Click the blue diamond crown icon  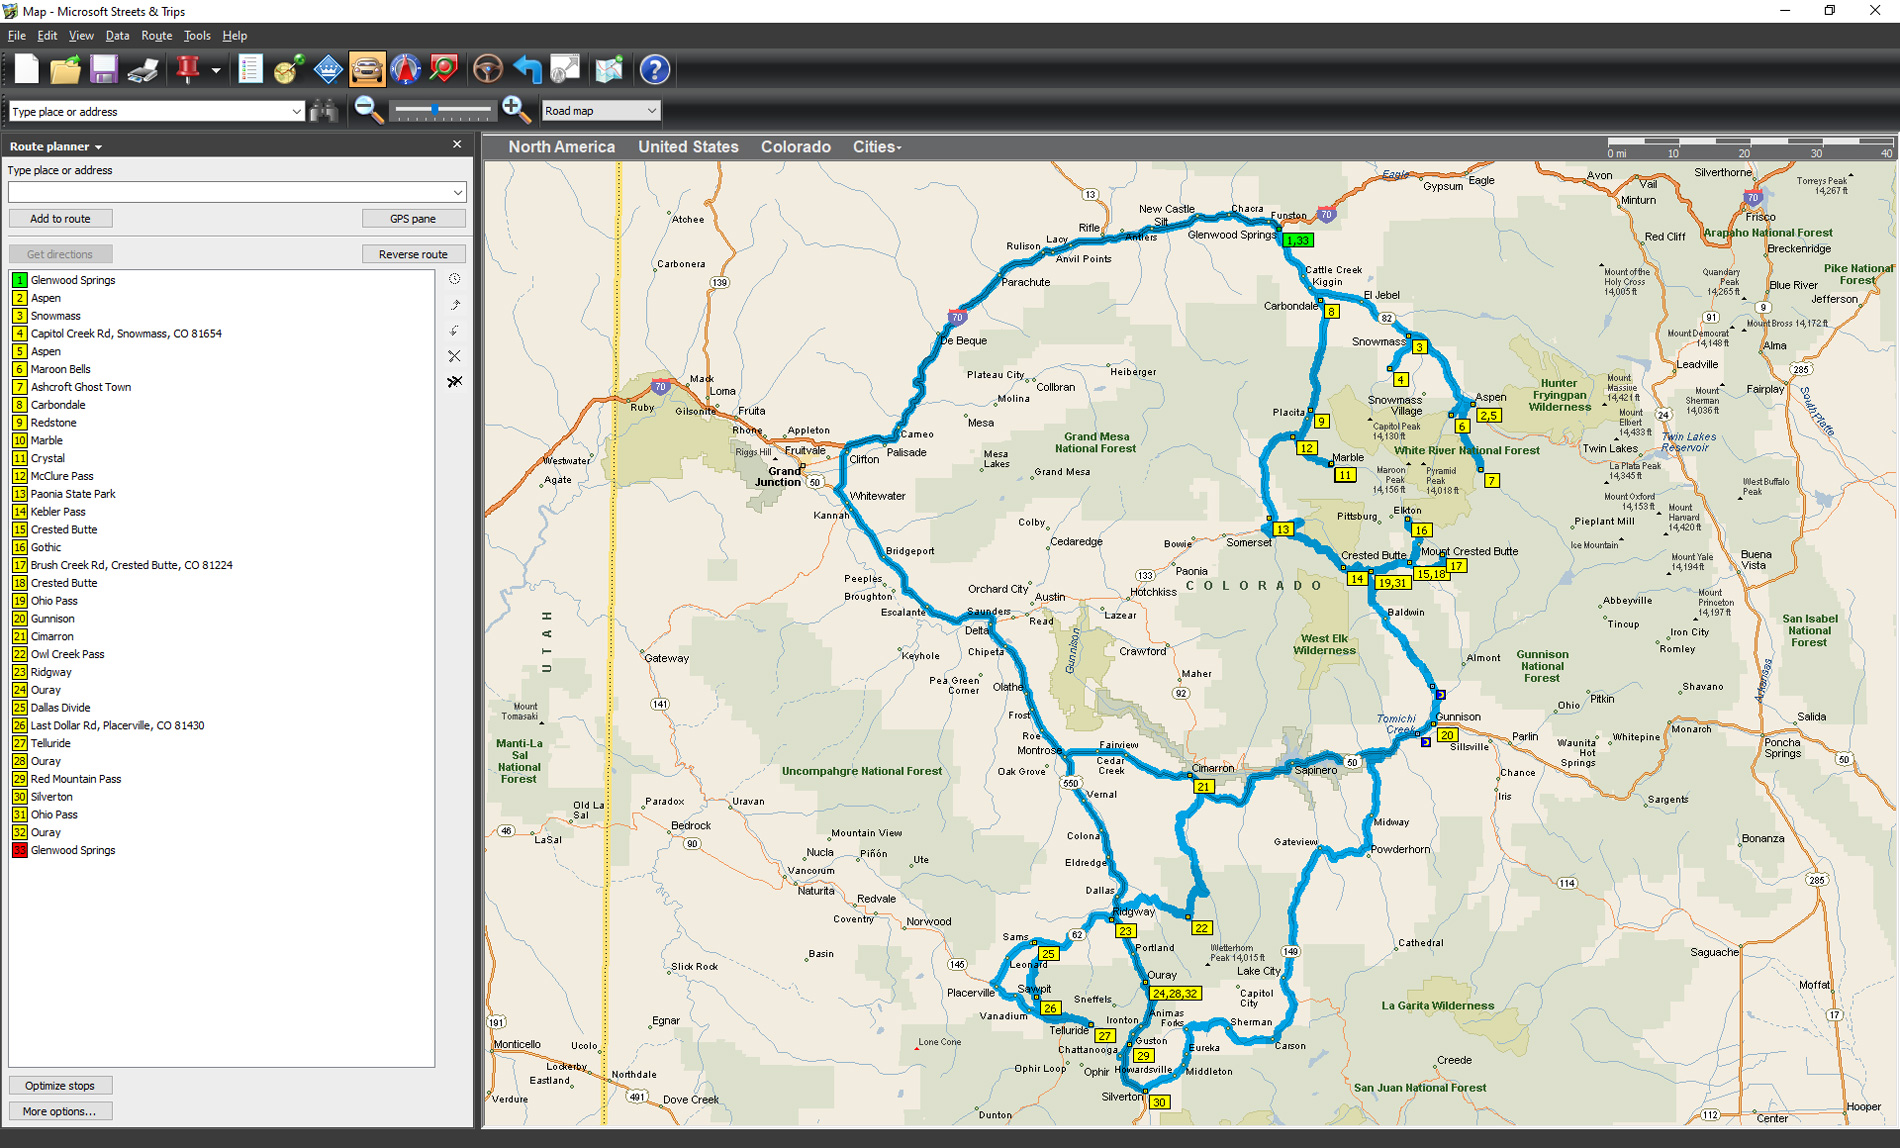pos(328,70)
